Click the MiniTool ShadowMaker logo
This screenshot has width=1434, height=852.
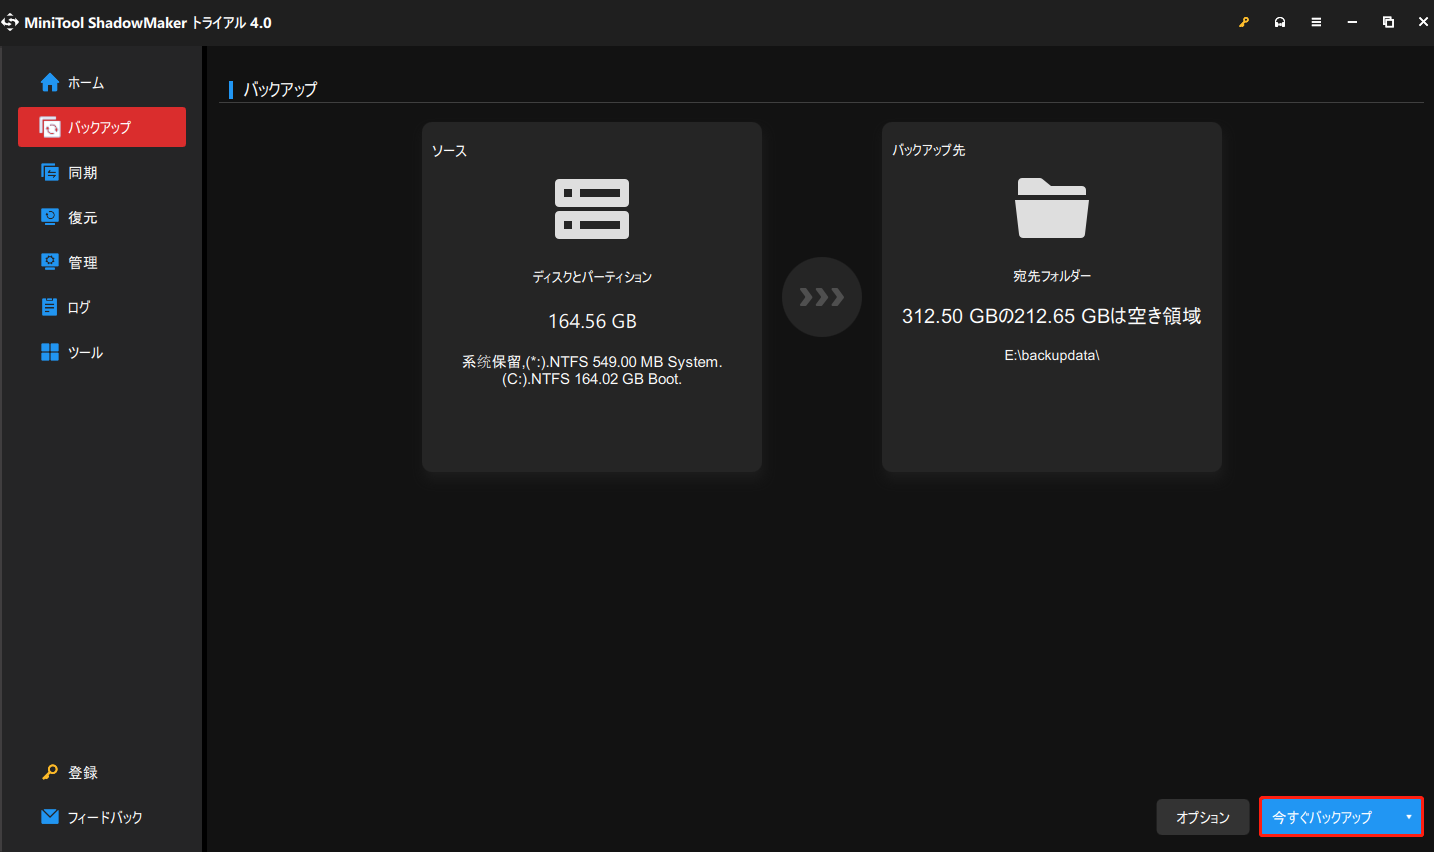10,21
